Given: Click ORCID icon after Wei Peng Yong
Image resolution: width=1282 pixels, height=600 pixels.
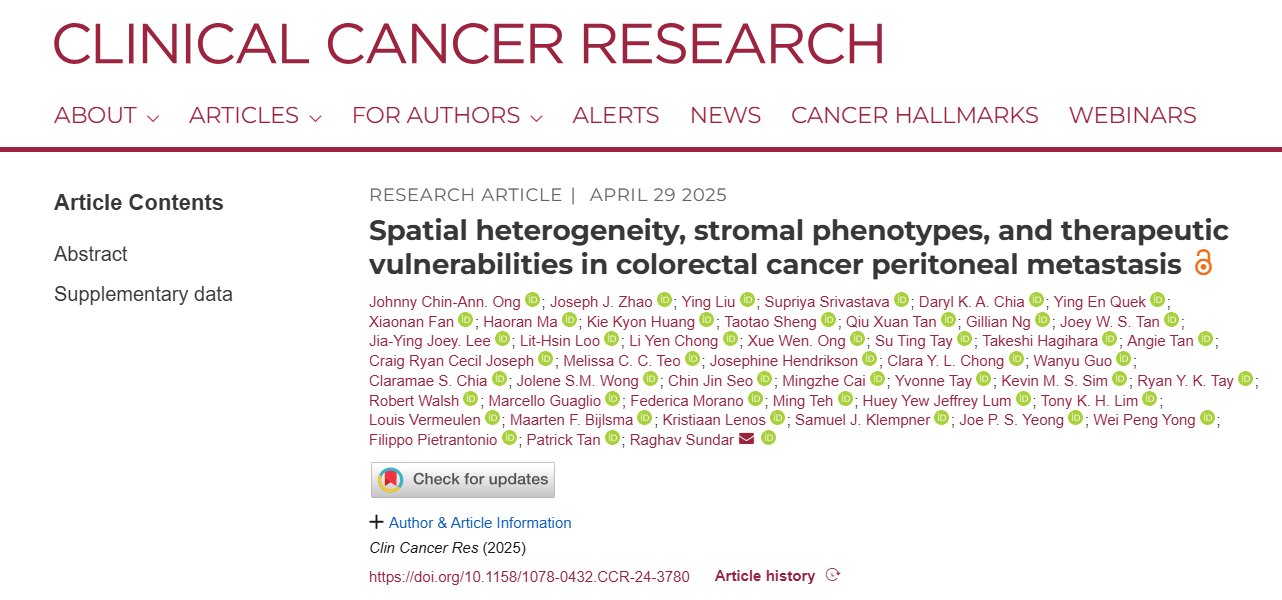Looking at the screenshot, I should tap(1208, 418).
